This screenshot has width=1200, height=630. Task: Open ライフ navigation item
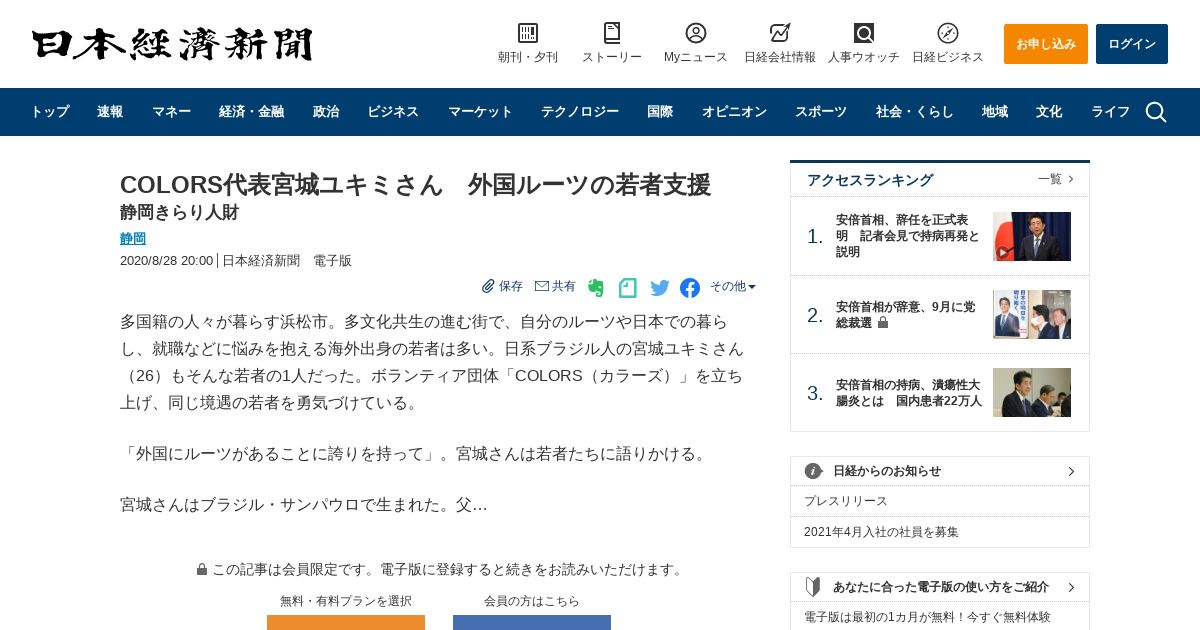pyautogui.click(x=1110, y=112)
